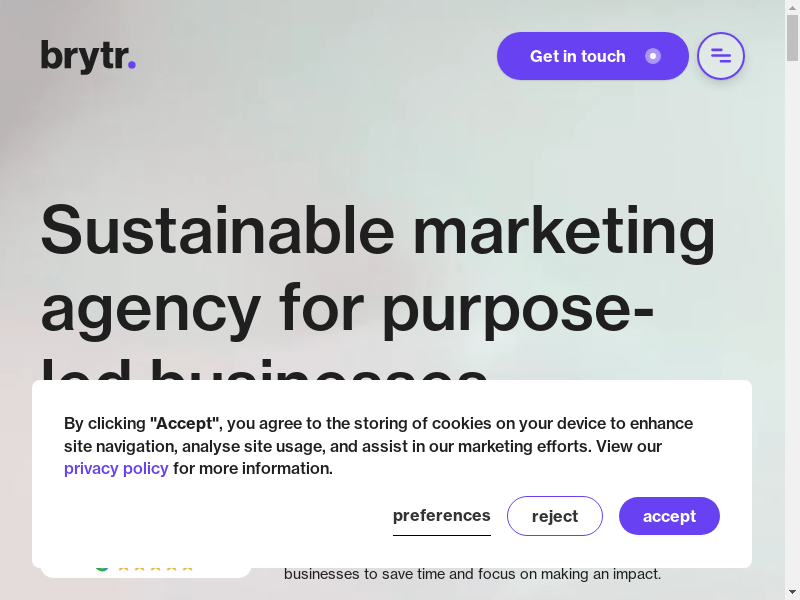800x600 pixels.
Task: Reject cookies in the consent banner
Action: coord(555,516)
